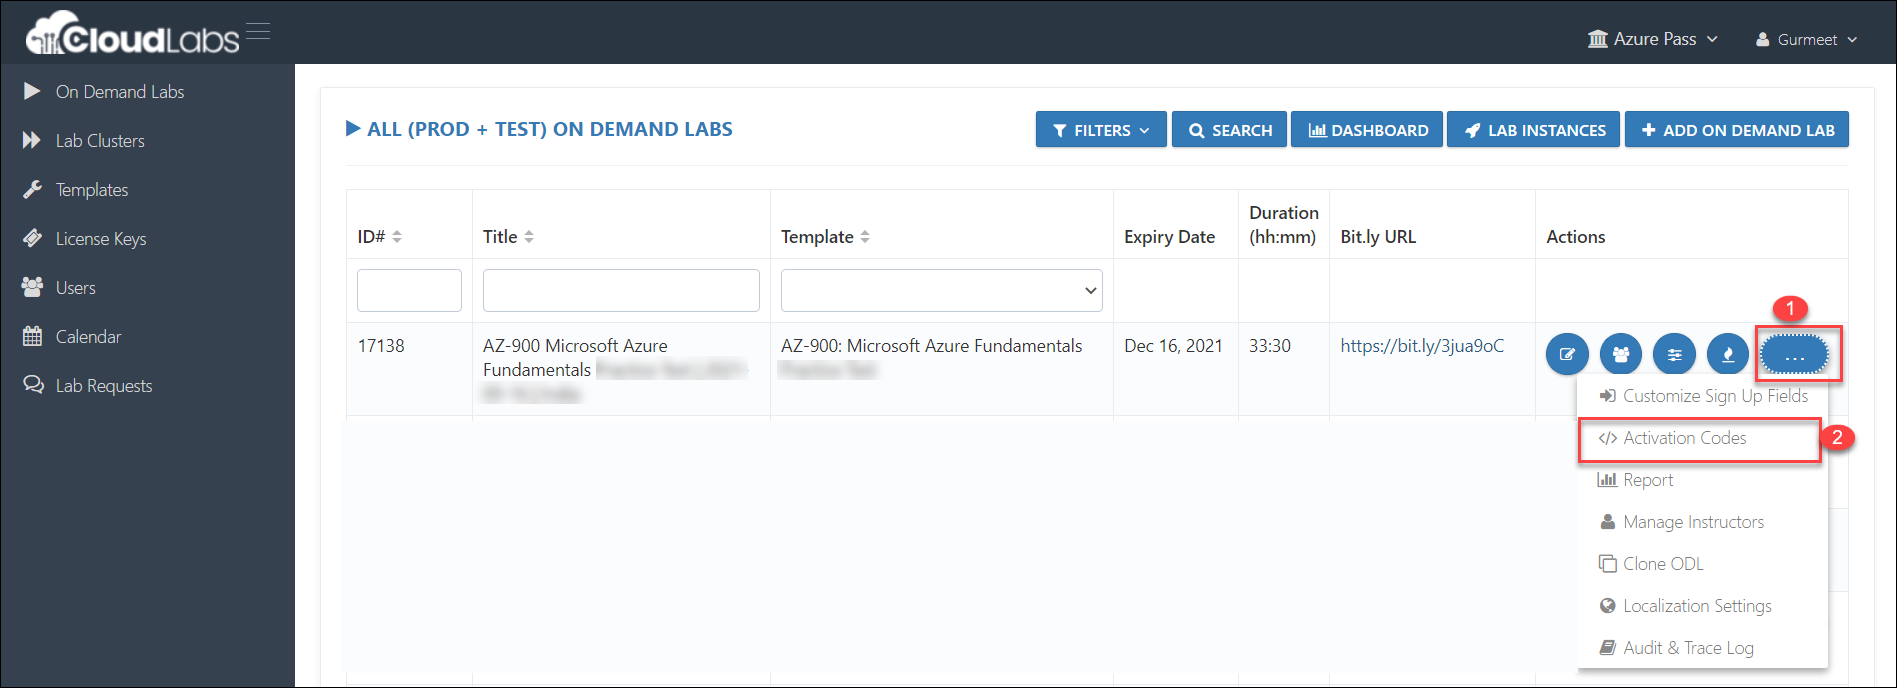Click the Dec 16, 2021 expiry date
Viewport: 1897px width, 688px height.
coord(1173,346)
